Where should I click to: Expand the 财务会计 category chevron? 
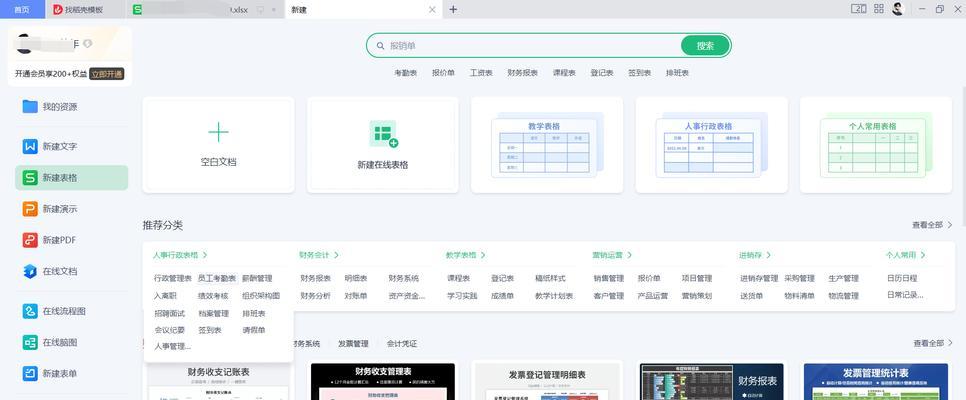(336, 255)
